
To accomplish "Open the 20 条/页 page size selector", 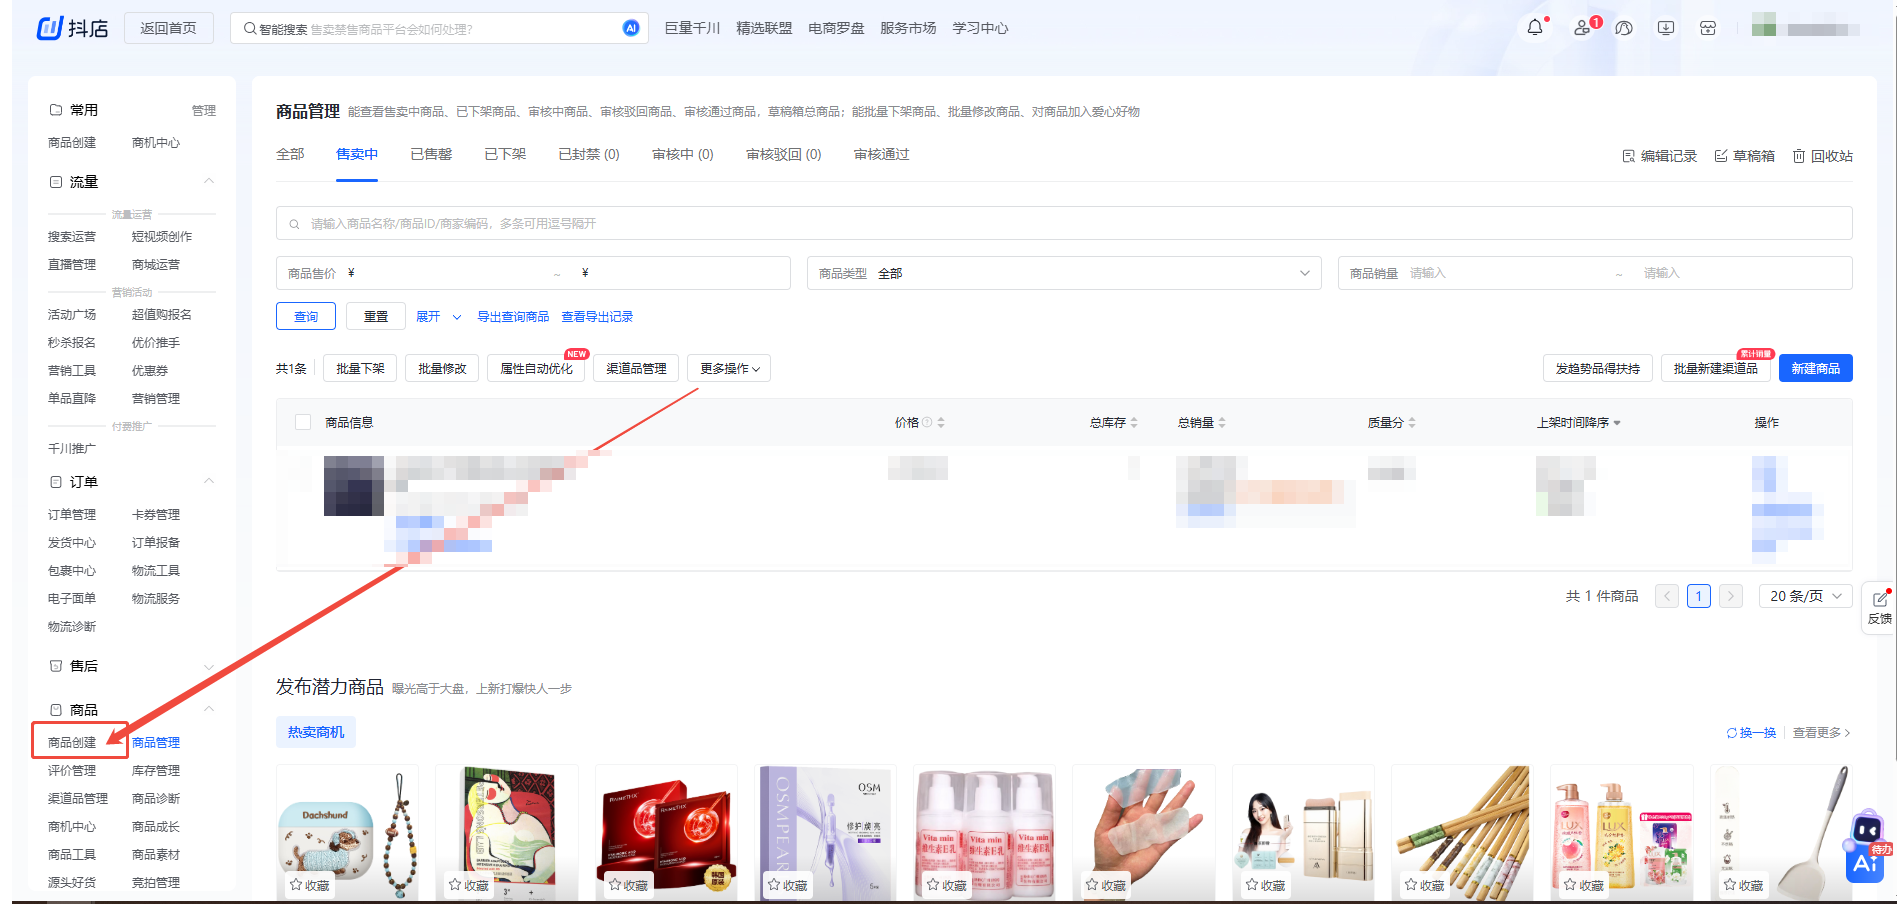I will click(1805, 596).
